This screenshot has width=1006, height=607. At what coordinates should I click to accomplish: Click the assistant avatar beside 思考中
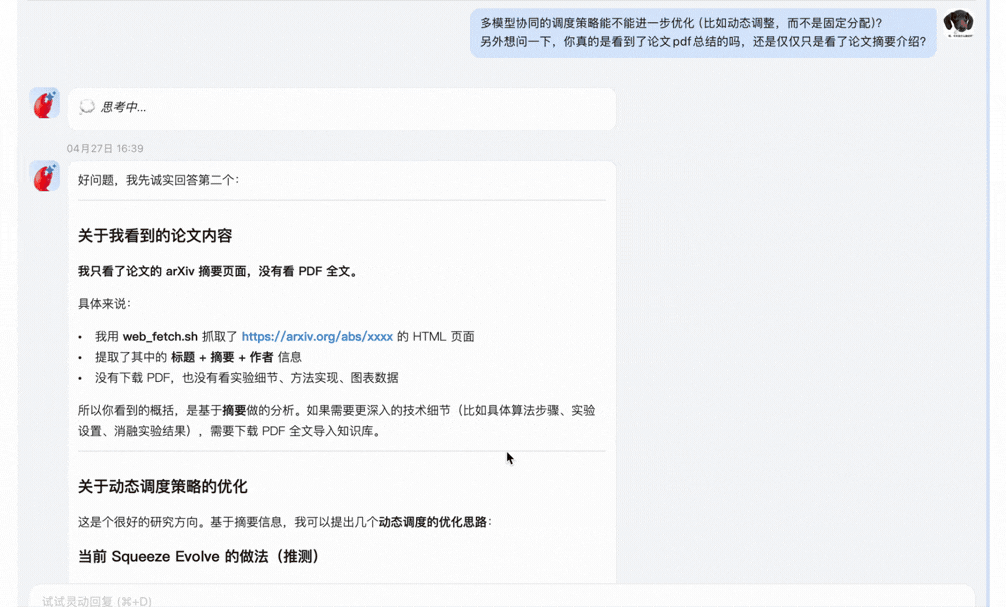coord(44,103)
